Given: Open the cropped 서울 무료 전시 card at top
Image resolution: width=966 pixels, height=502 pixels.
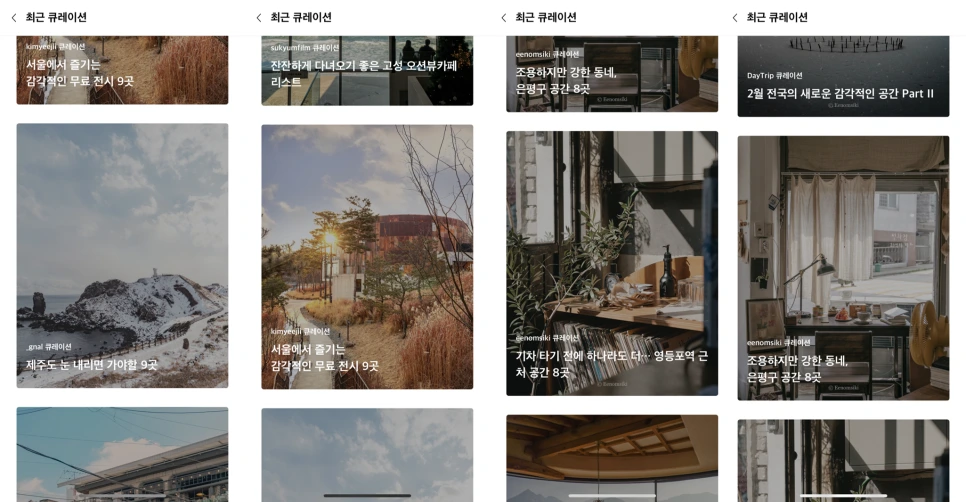Looking at the screenshot, I should tap(122, 70).
